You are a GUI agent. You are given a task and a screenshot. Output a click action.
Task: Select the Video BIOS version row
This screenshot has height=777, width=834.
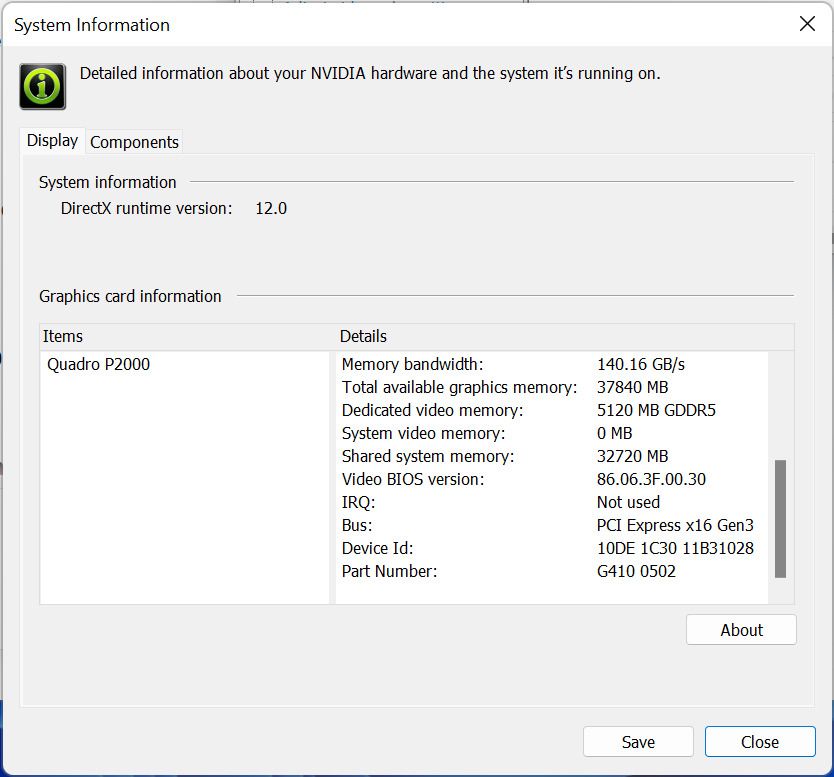pyautogui.click(x=552, y=479)
